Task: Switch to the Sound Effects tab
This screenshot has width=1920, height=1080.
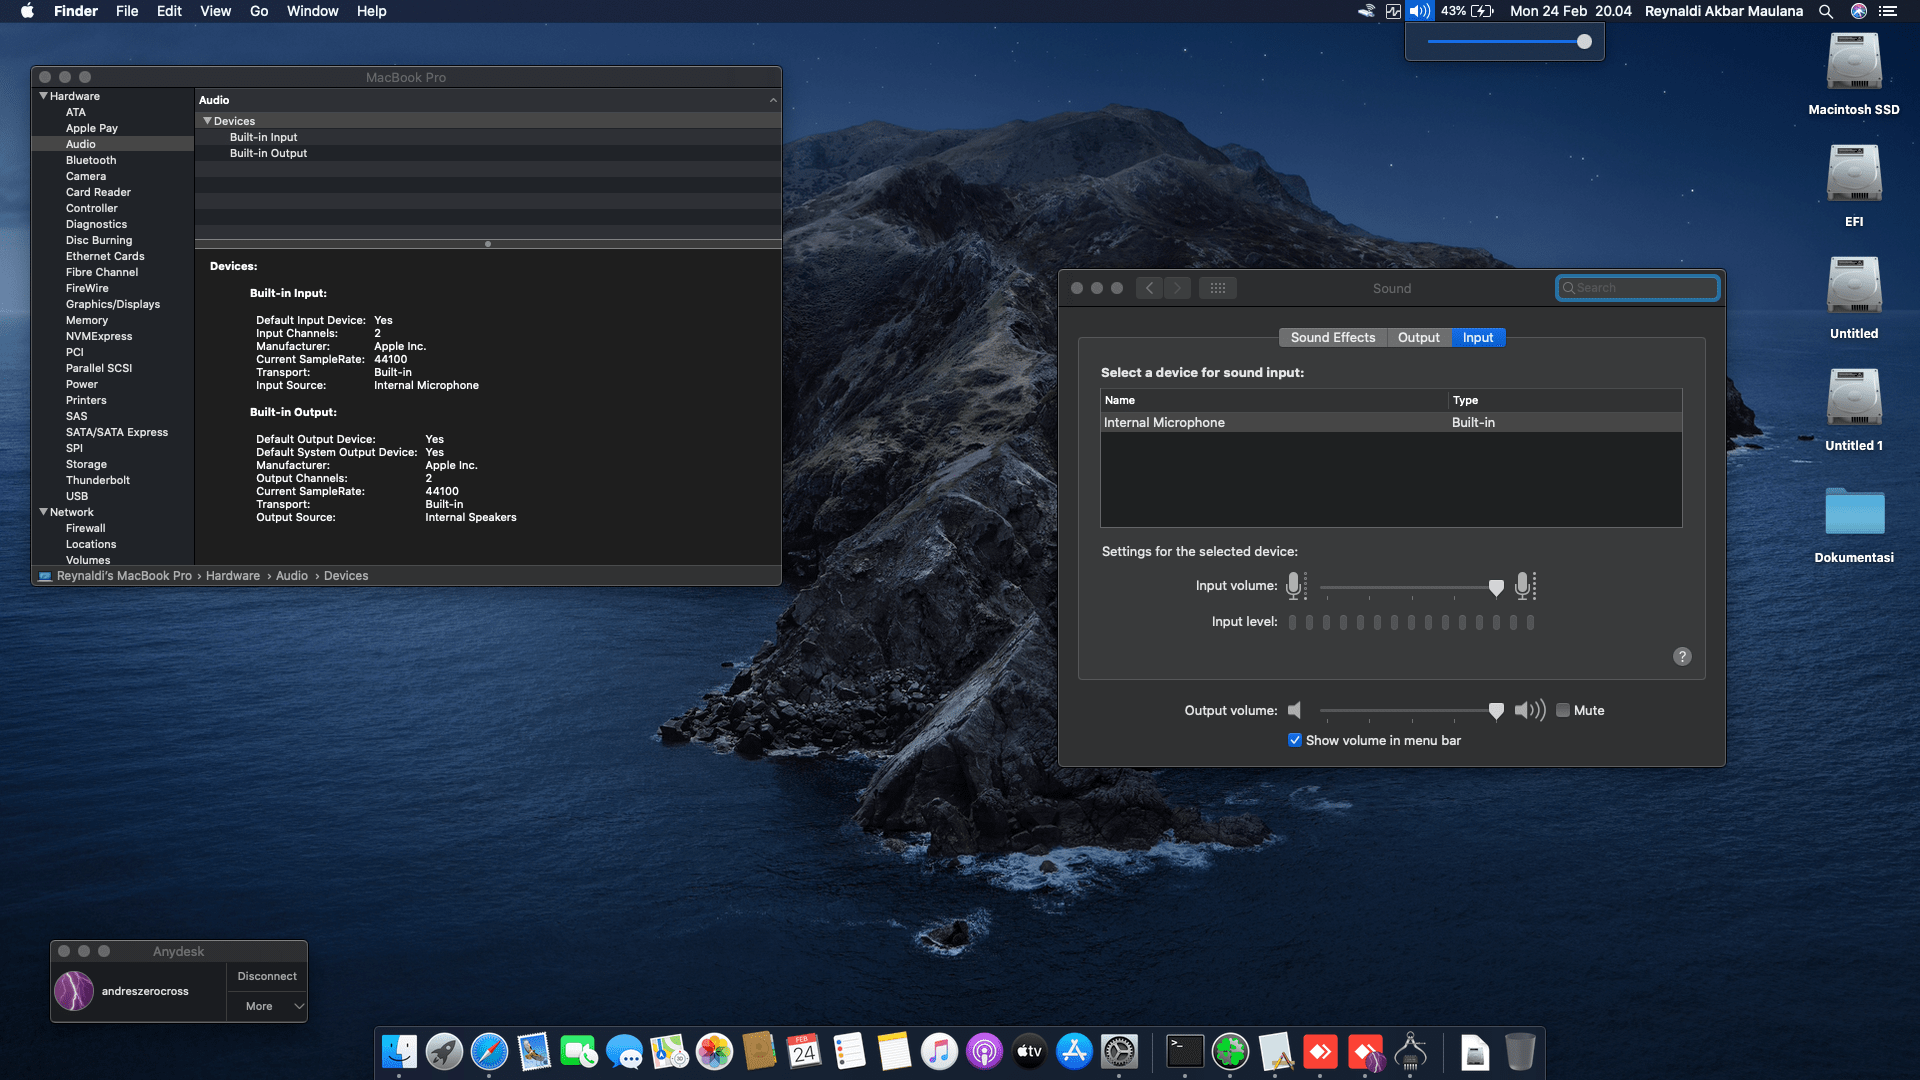Action: click(x=1332, y=338)
